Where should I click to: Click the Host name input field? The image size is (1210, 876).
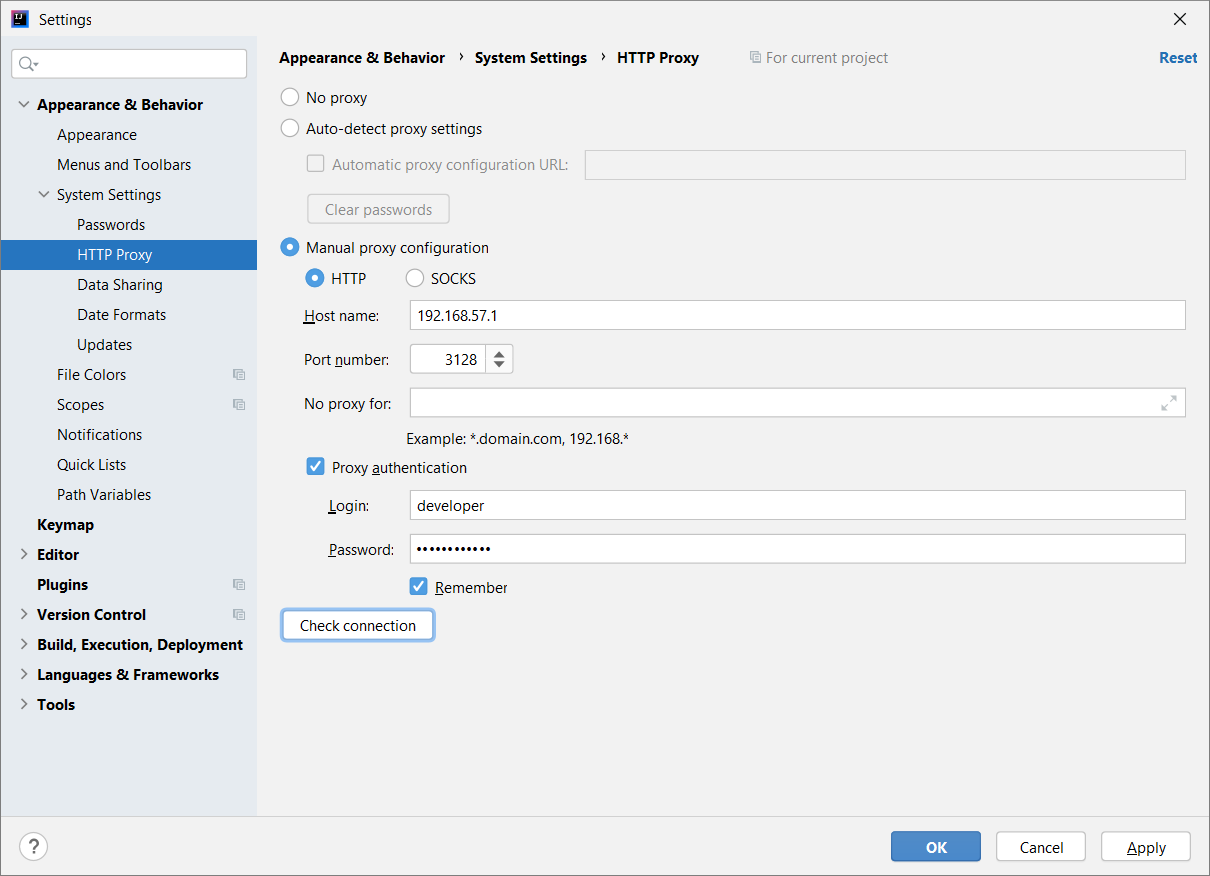pos(797,315)
